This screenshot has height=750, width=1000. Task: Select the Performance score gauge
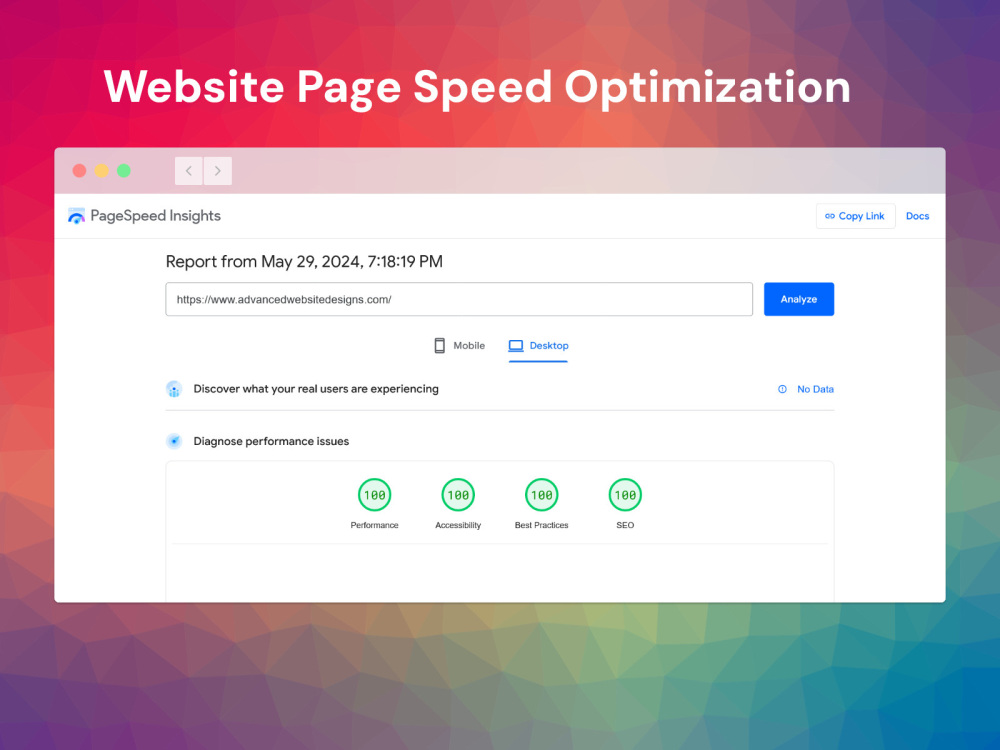click(x=374, y=495)
